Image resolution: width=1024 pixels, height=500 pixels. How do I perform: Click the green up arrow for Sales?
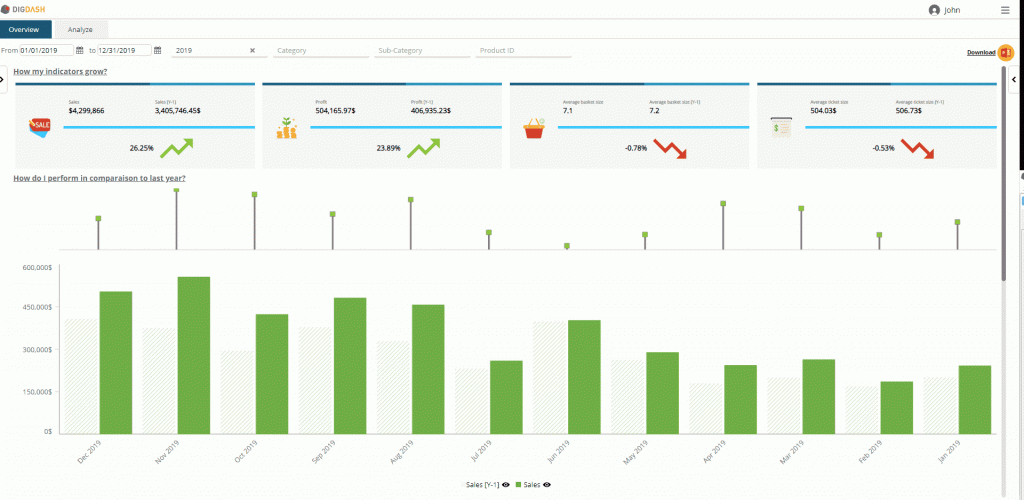176,148
